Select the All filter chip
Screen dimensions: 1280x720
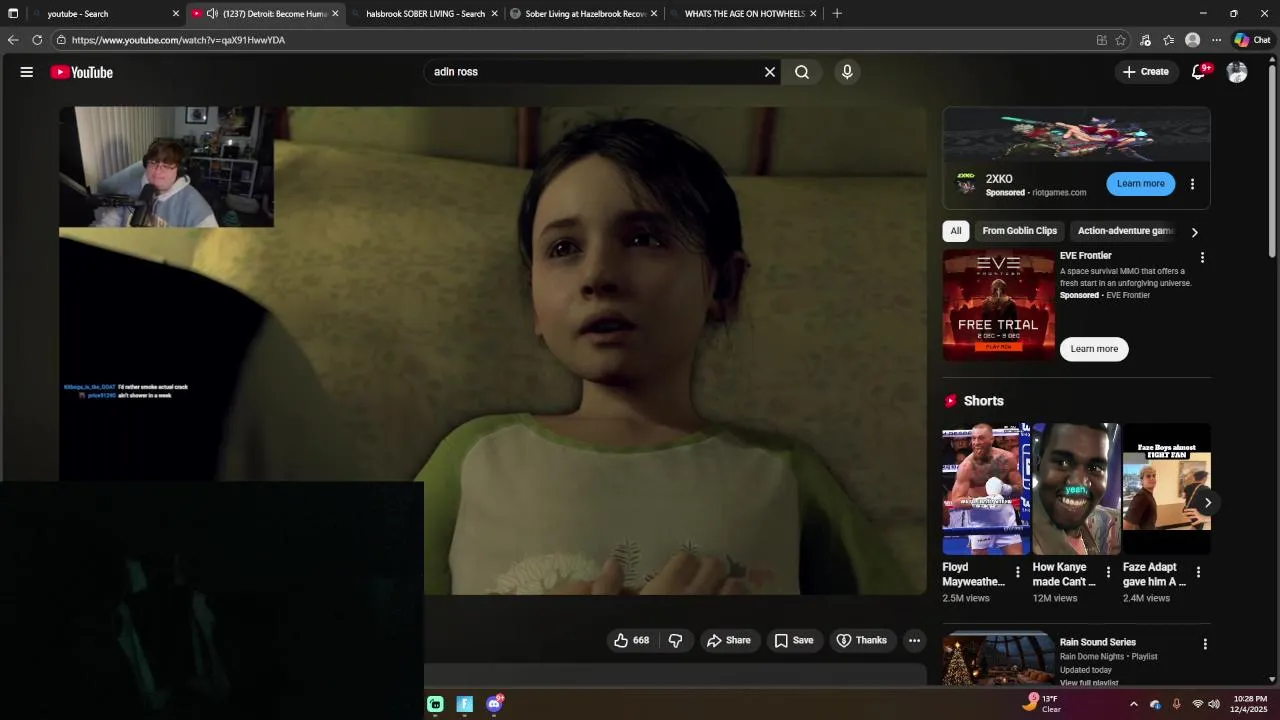[956, 231]
